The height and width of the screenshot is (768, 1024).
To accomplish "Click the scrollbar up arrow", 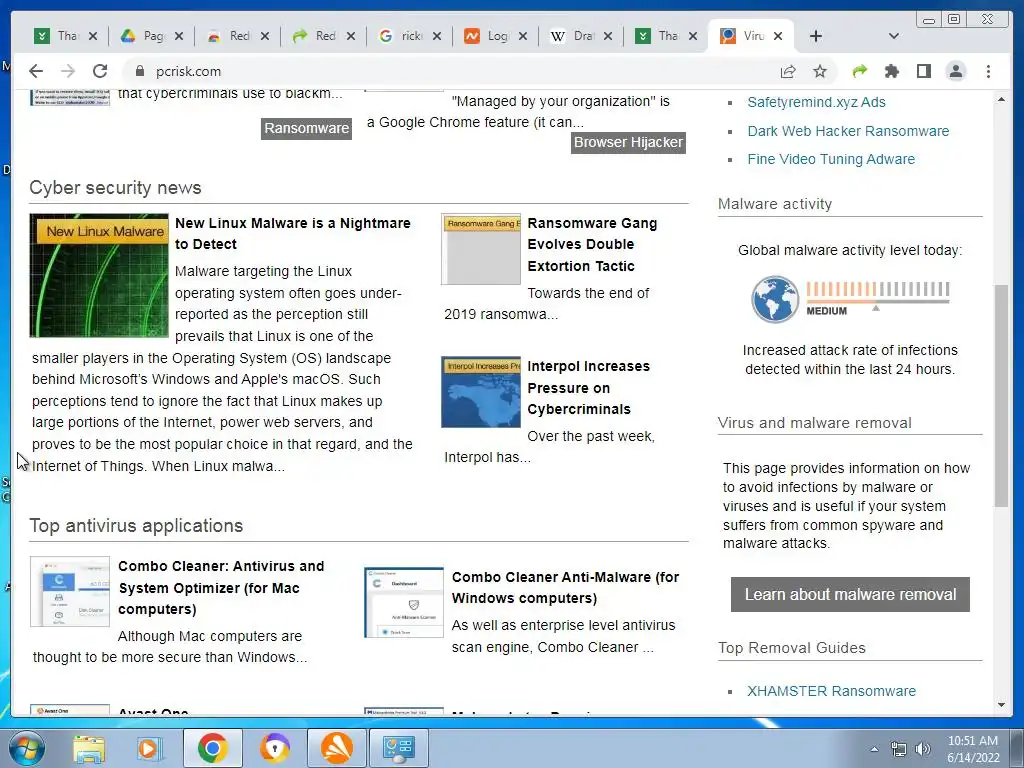I will 1001,100.
